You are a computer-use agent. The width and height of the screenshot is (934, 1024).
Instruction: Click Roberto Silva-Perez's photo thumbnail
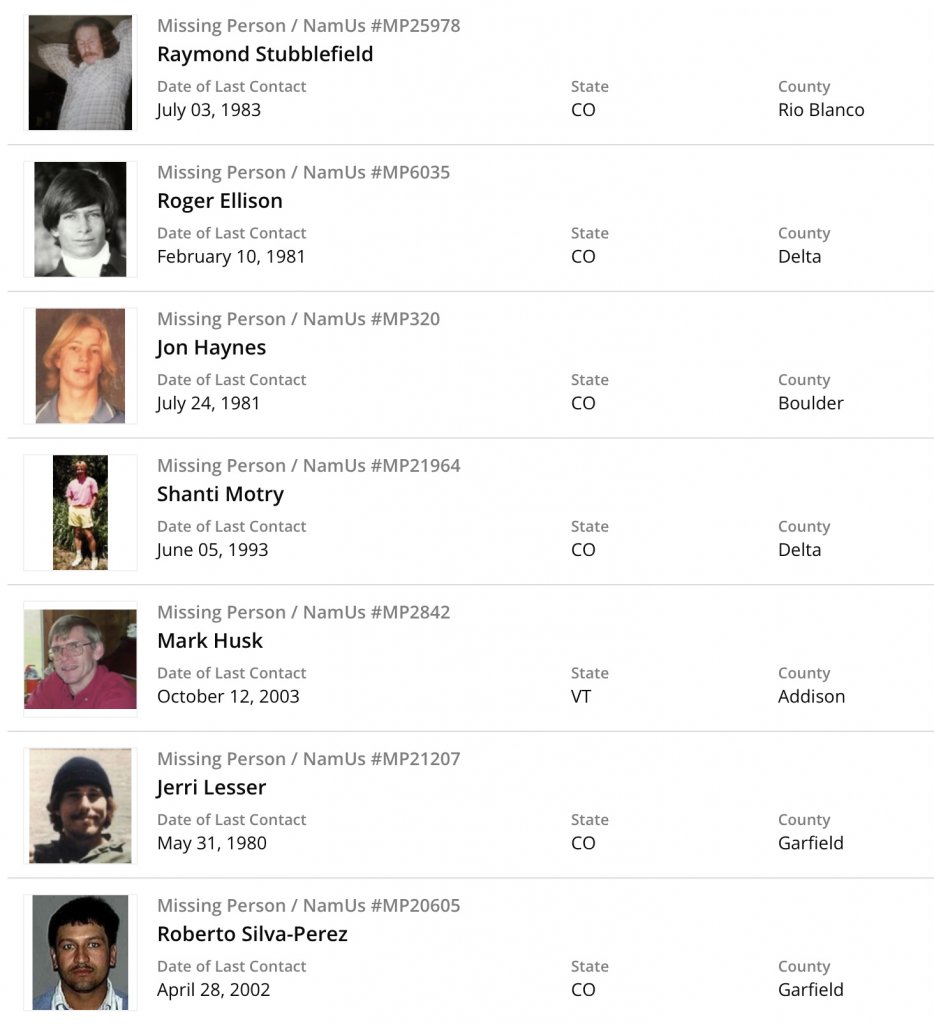tap(80, 952)
